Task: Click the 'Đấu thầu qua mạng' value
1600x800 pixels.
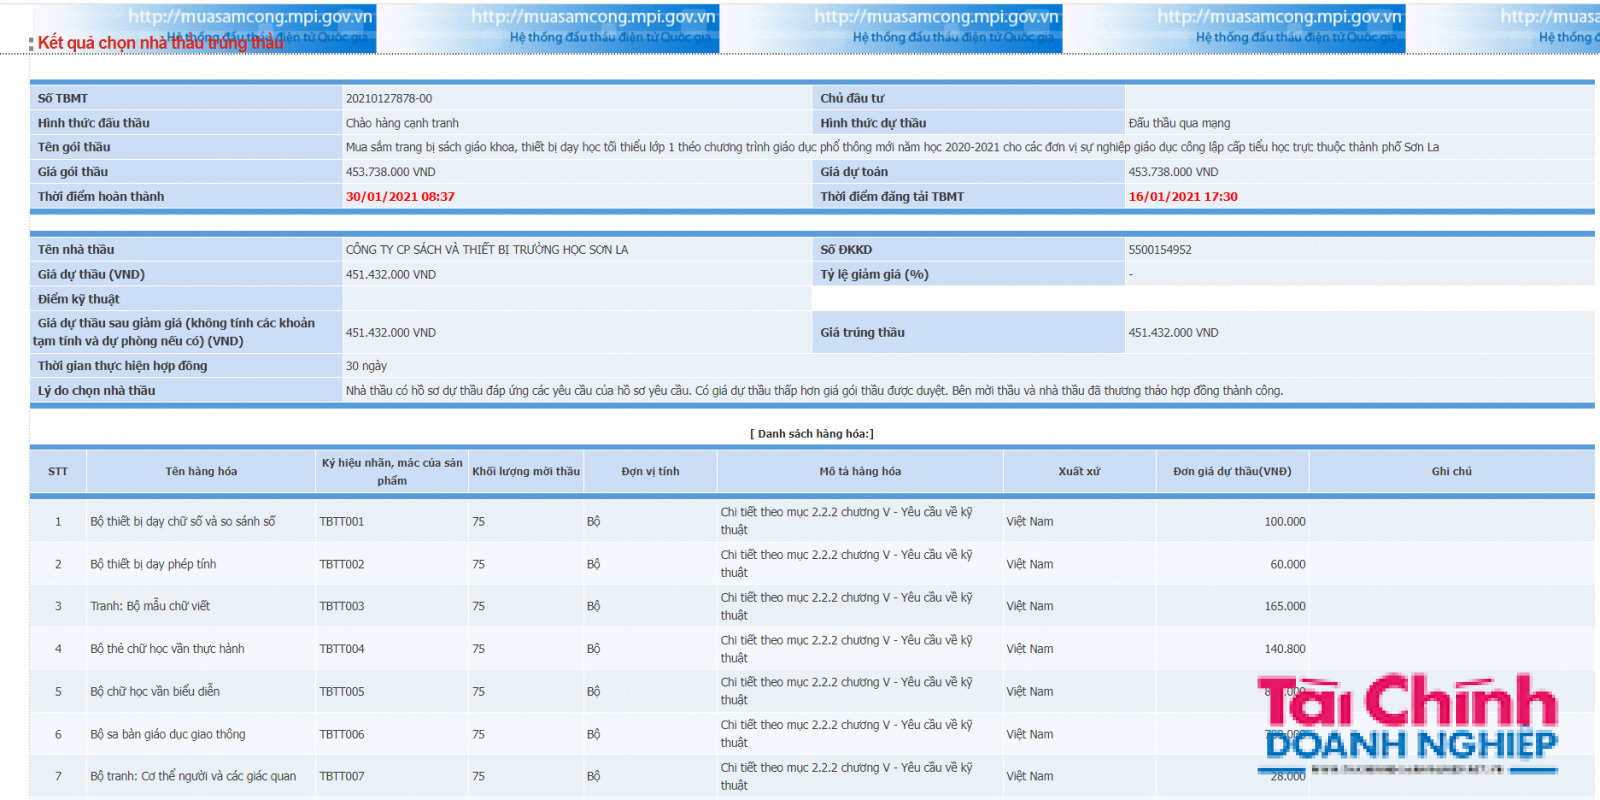Action: [1179, 123]
